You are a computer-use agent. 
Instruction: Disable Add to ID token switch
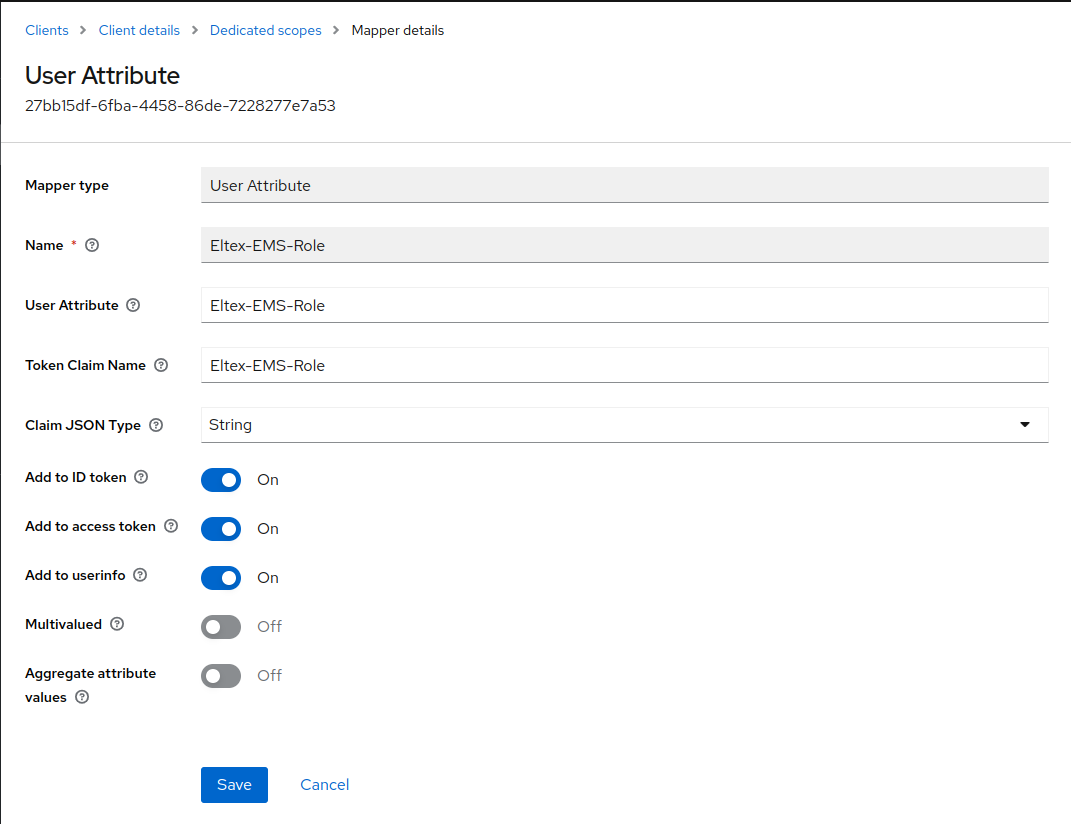221,480
